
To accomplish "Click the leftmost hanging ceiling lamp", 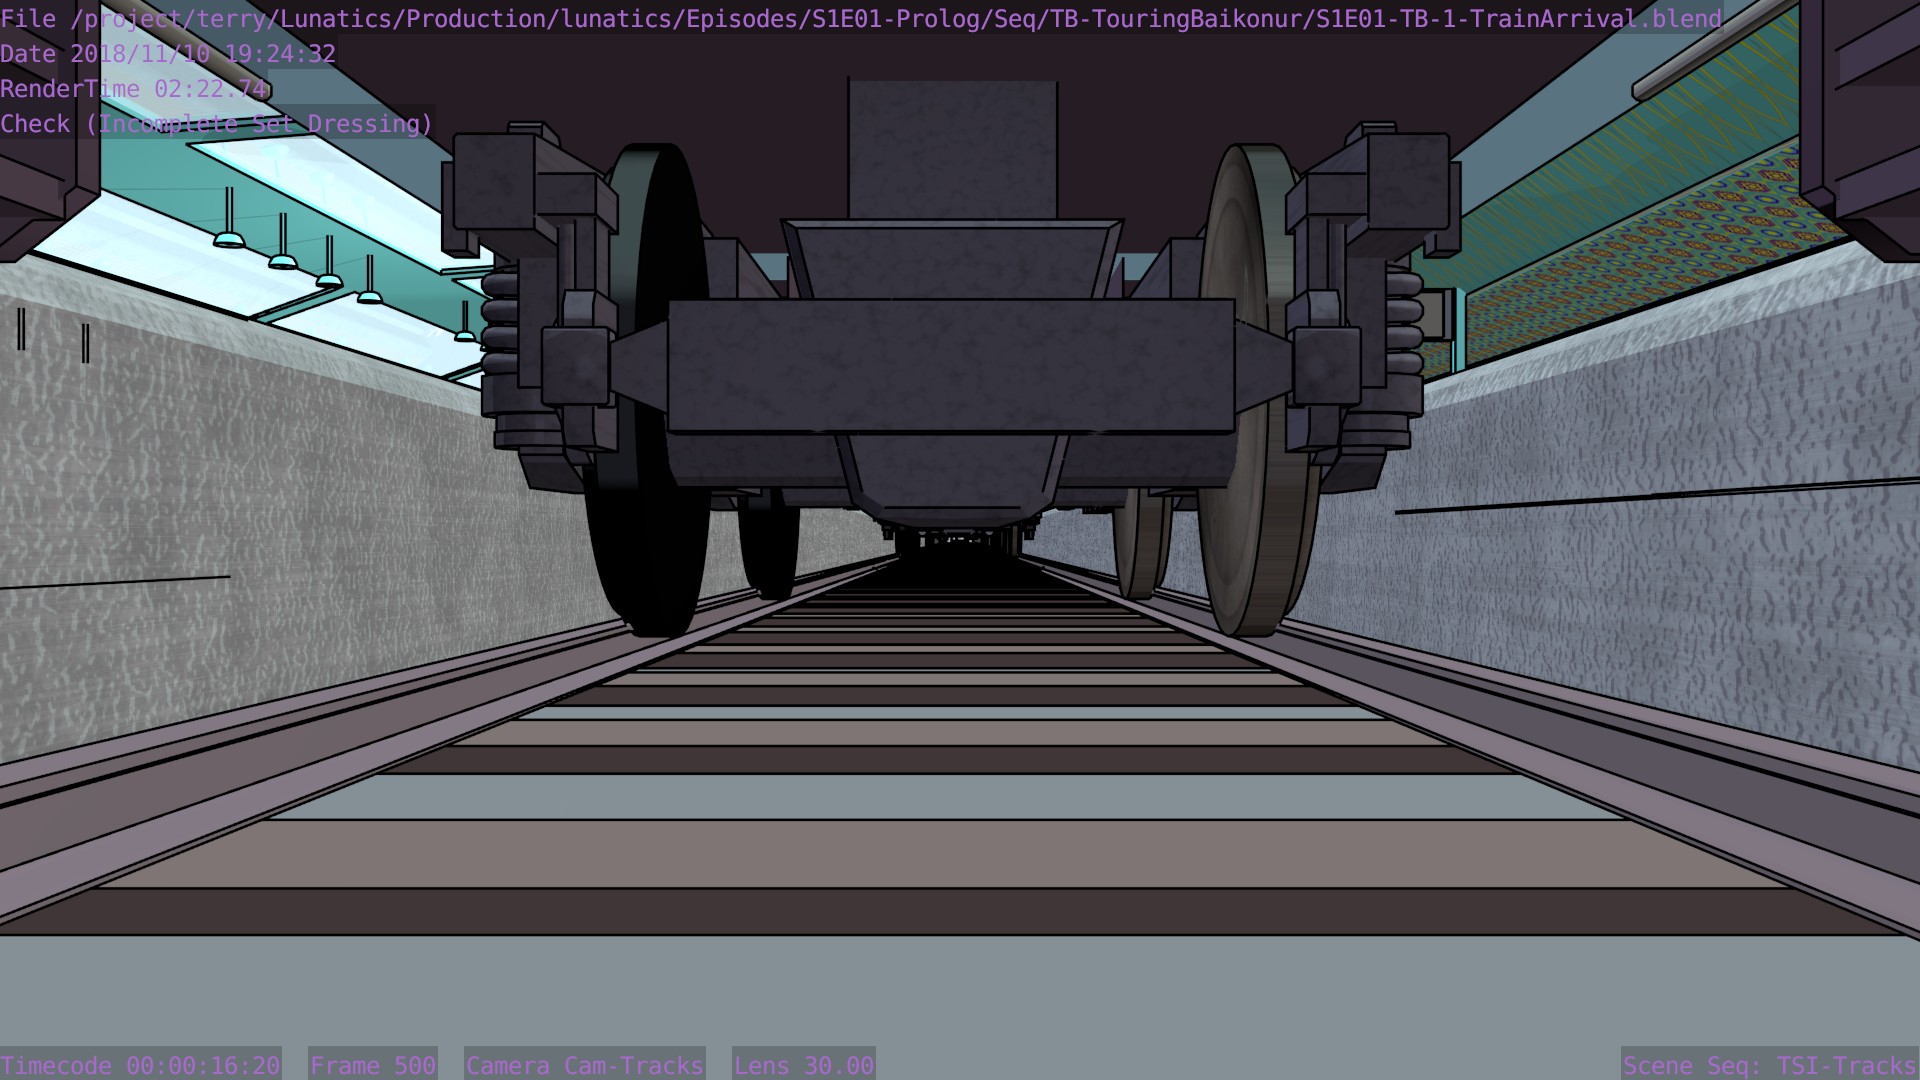I will (x=229, y=237).
